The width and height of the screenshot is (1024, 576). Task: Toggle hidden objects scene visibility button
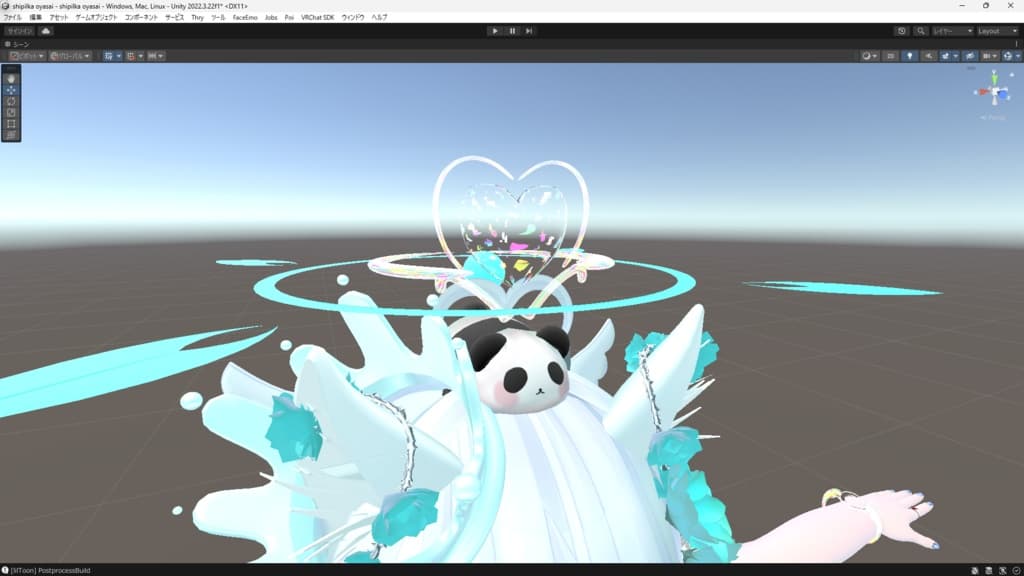[970, 56]
